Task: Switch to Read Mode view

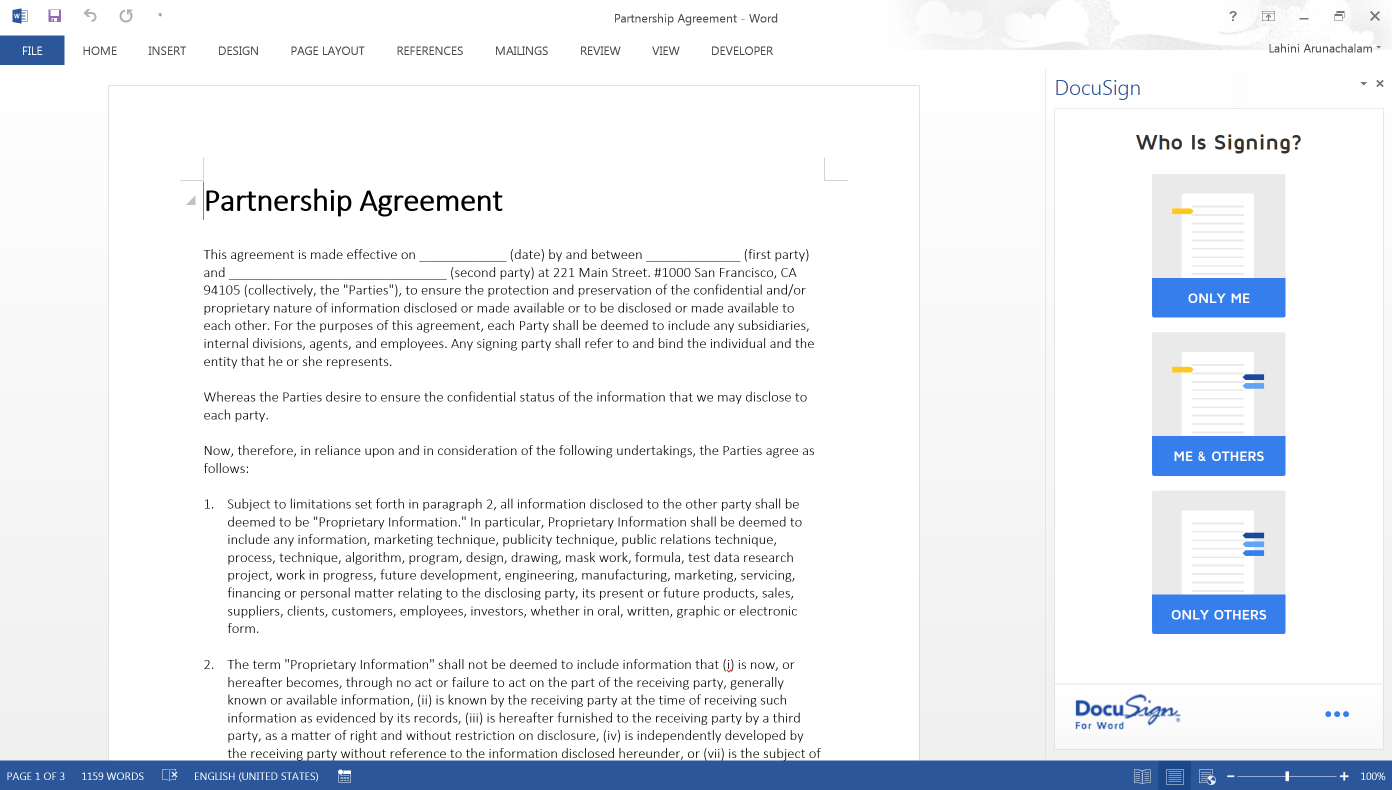Action: pos(1142,776)
